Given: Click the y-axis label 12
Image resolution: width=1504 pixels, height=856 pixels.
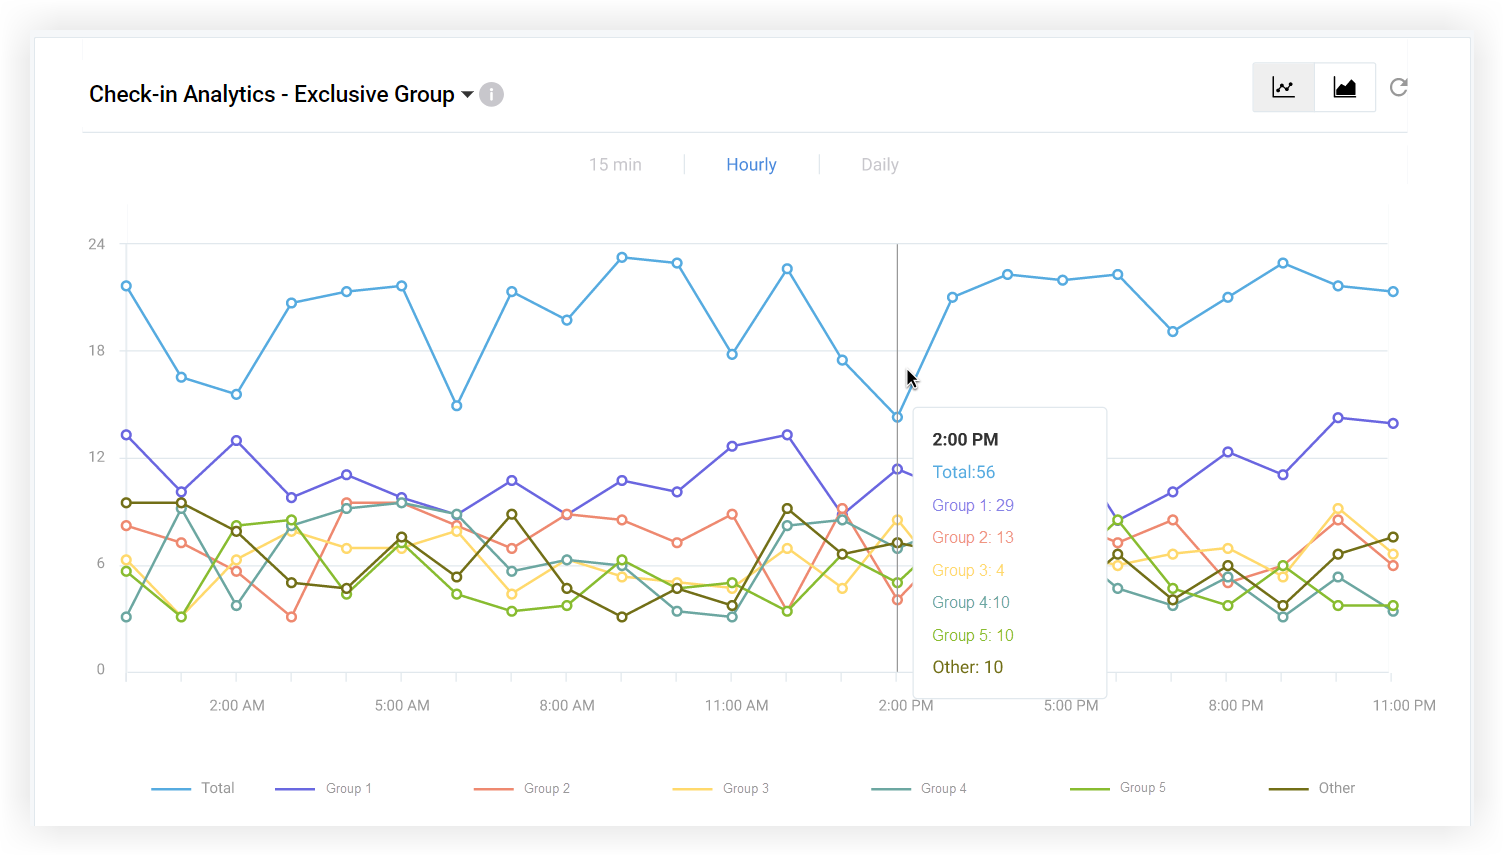Looking at the screenshot, I should 96,457.
